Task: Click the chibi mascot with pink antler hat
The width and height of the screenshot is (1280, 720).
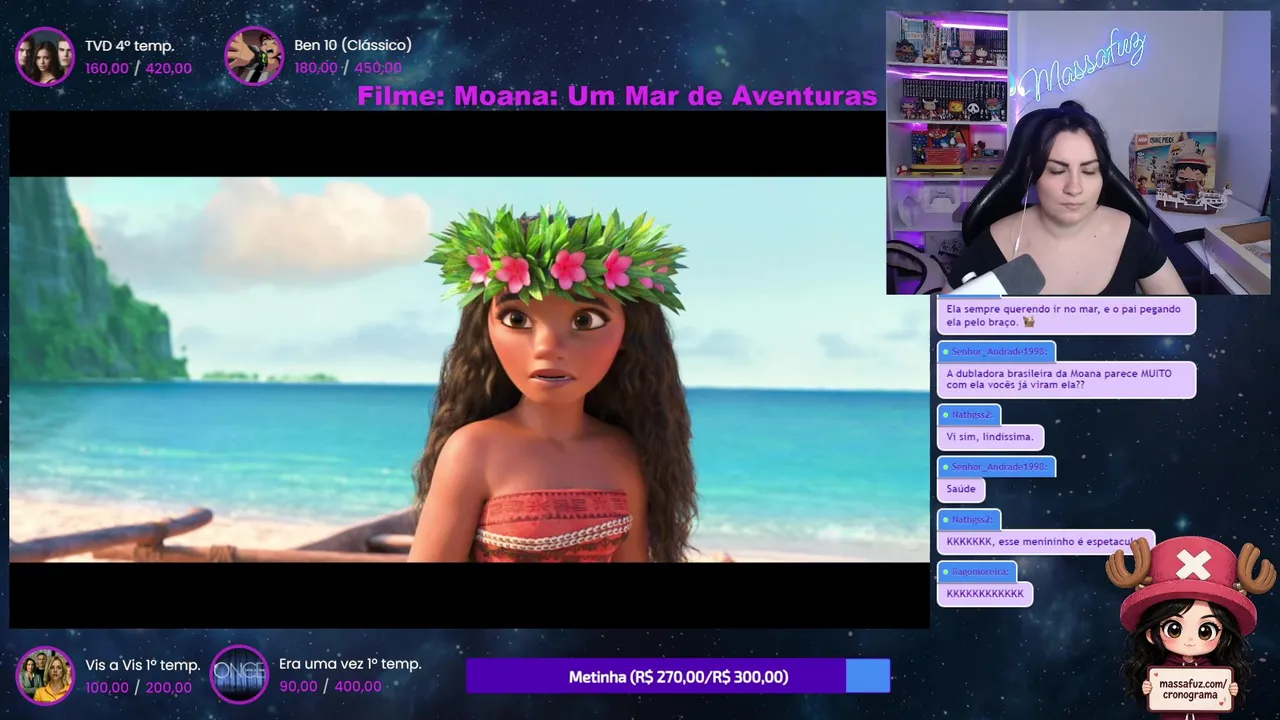Action: point(1190,628)
